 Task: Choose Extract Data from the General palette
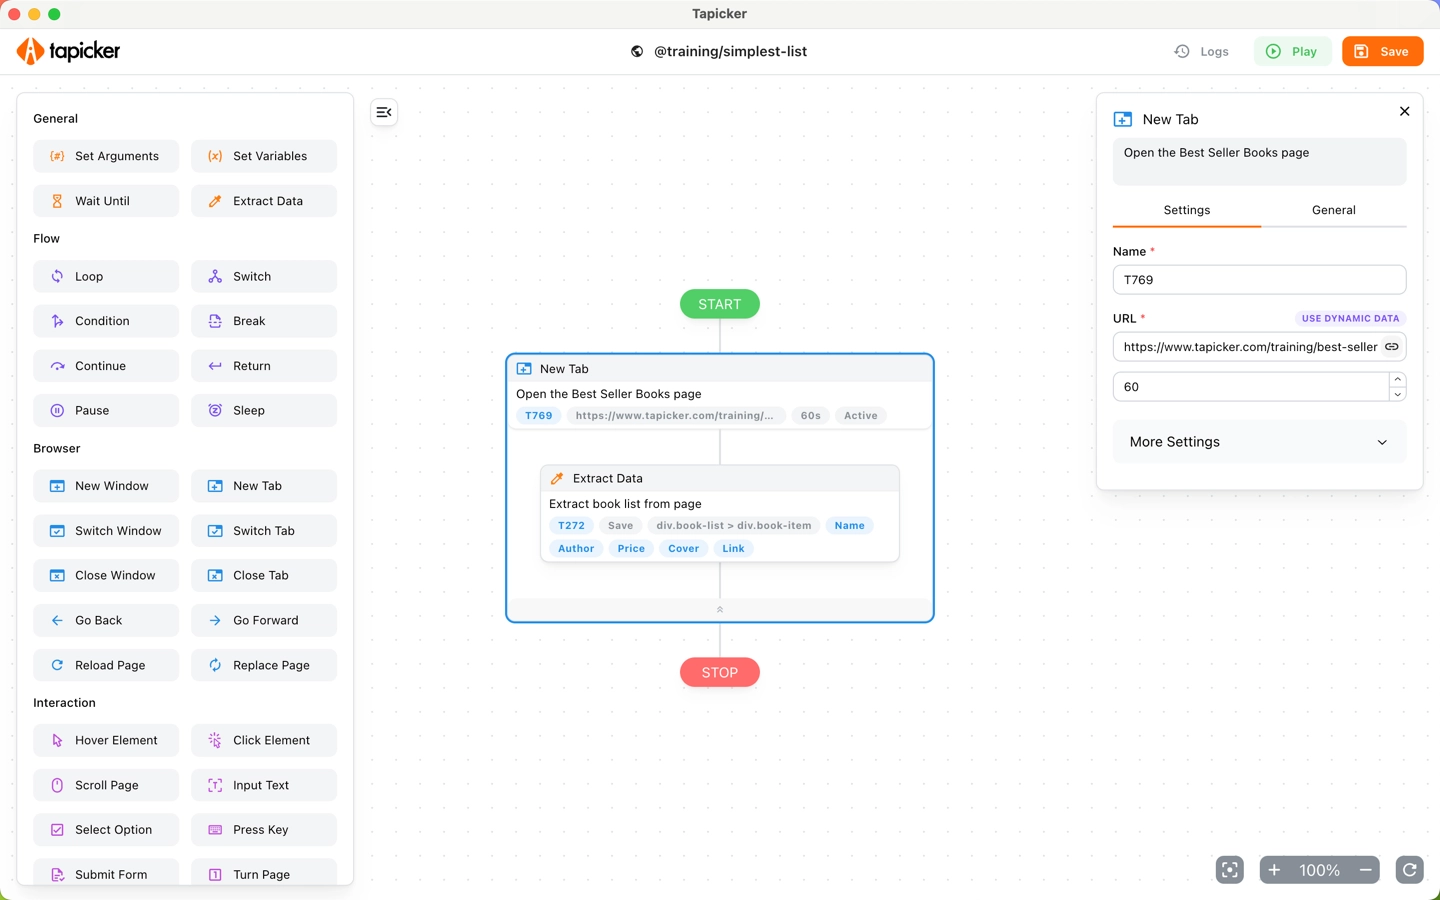point(264,201)
